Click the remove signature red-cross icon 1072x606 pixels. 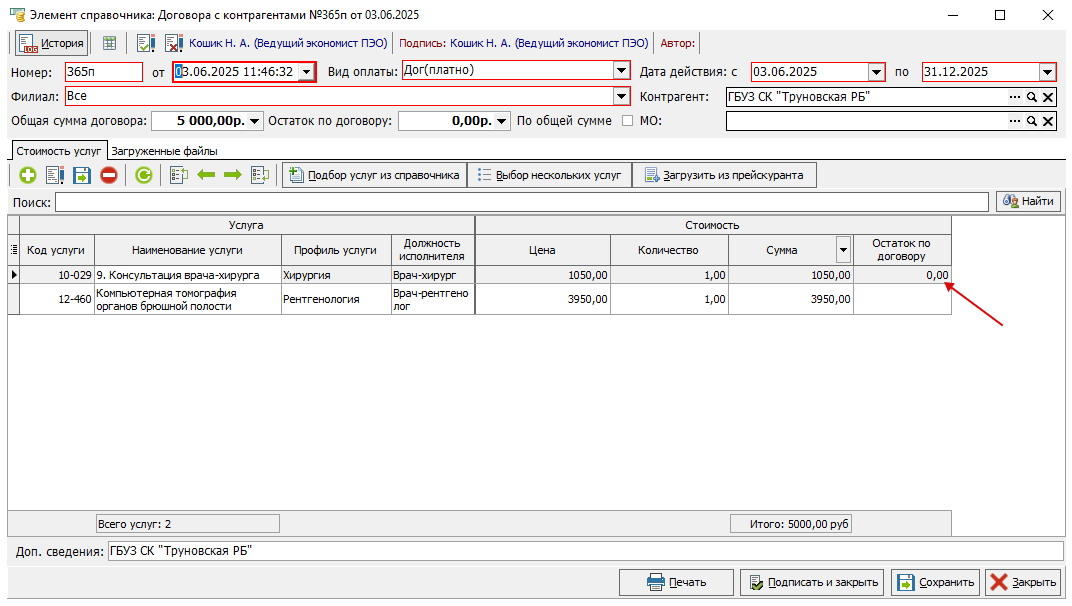174,43
